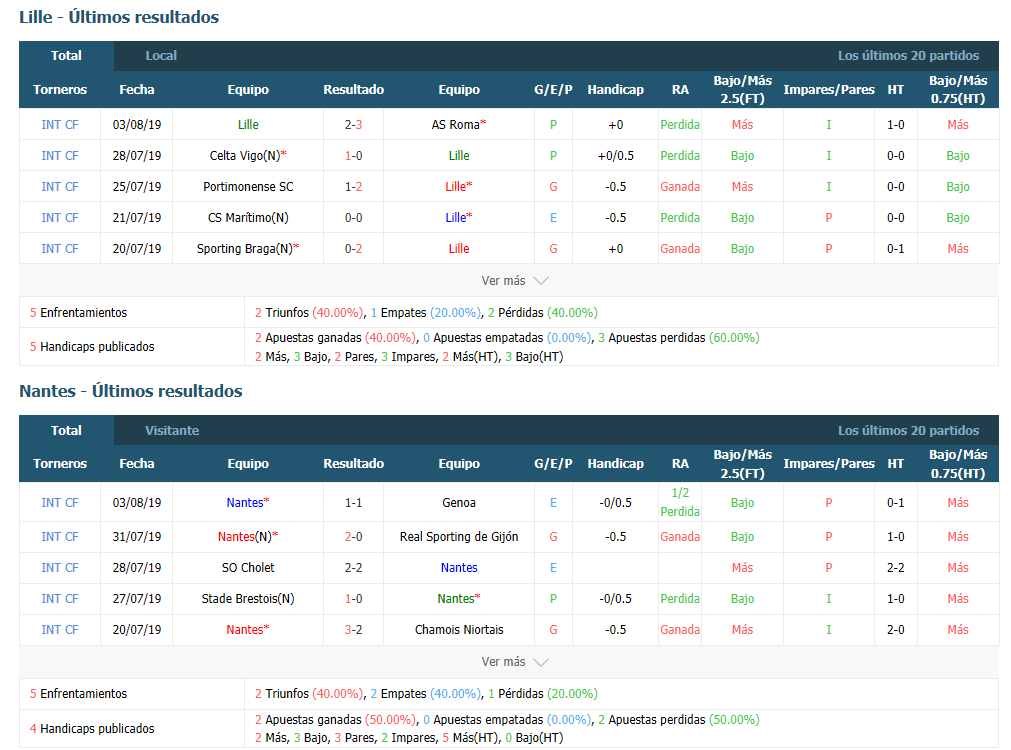Switch to the Visitante tab
This screenshot has height=750, width=1011.
tap(172, 430)
